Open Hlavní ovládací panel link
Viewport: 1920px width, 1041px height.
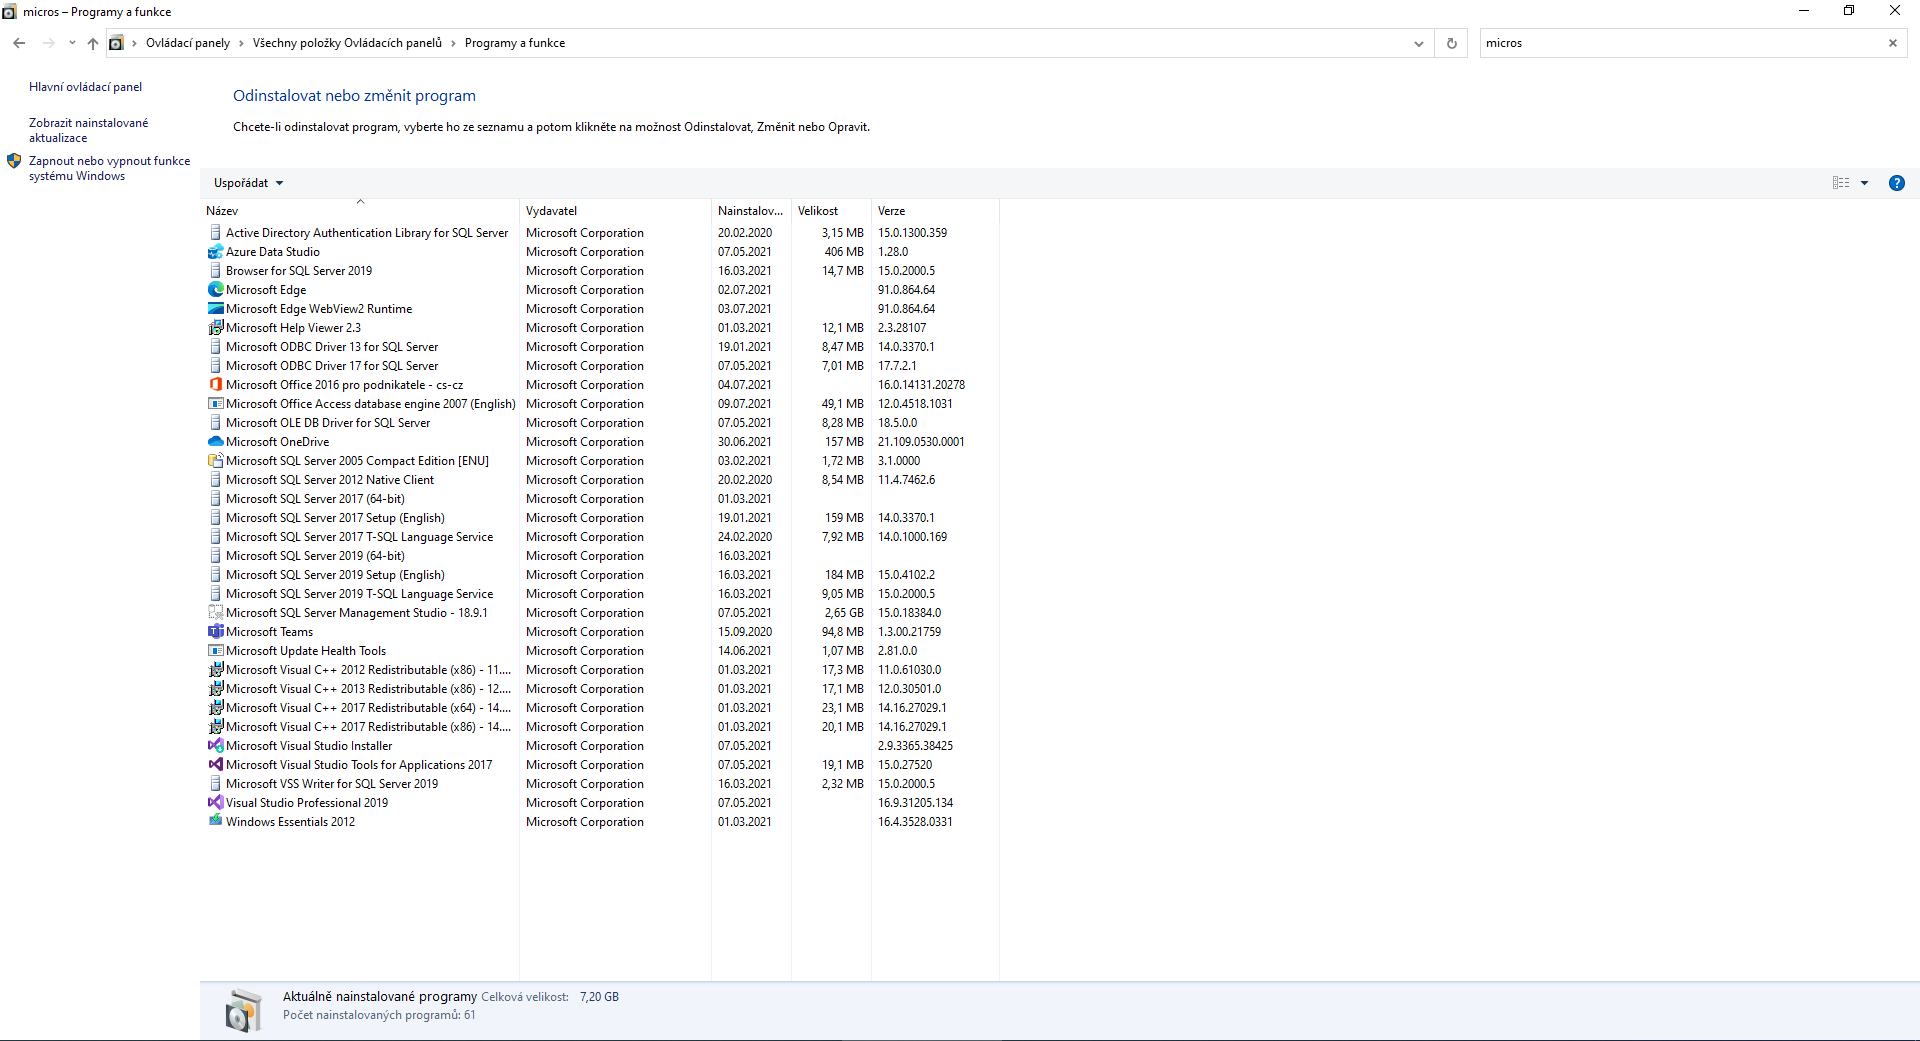coord(85,87)
